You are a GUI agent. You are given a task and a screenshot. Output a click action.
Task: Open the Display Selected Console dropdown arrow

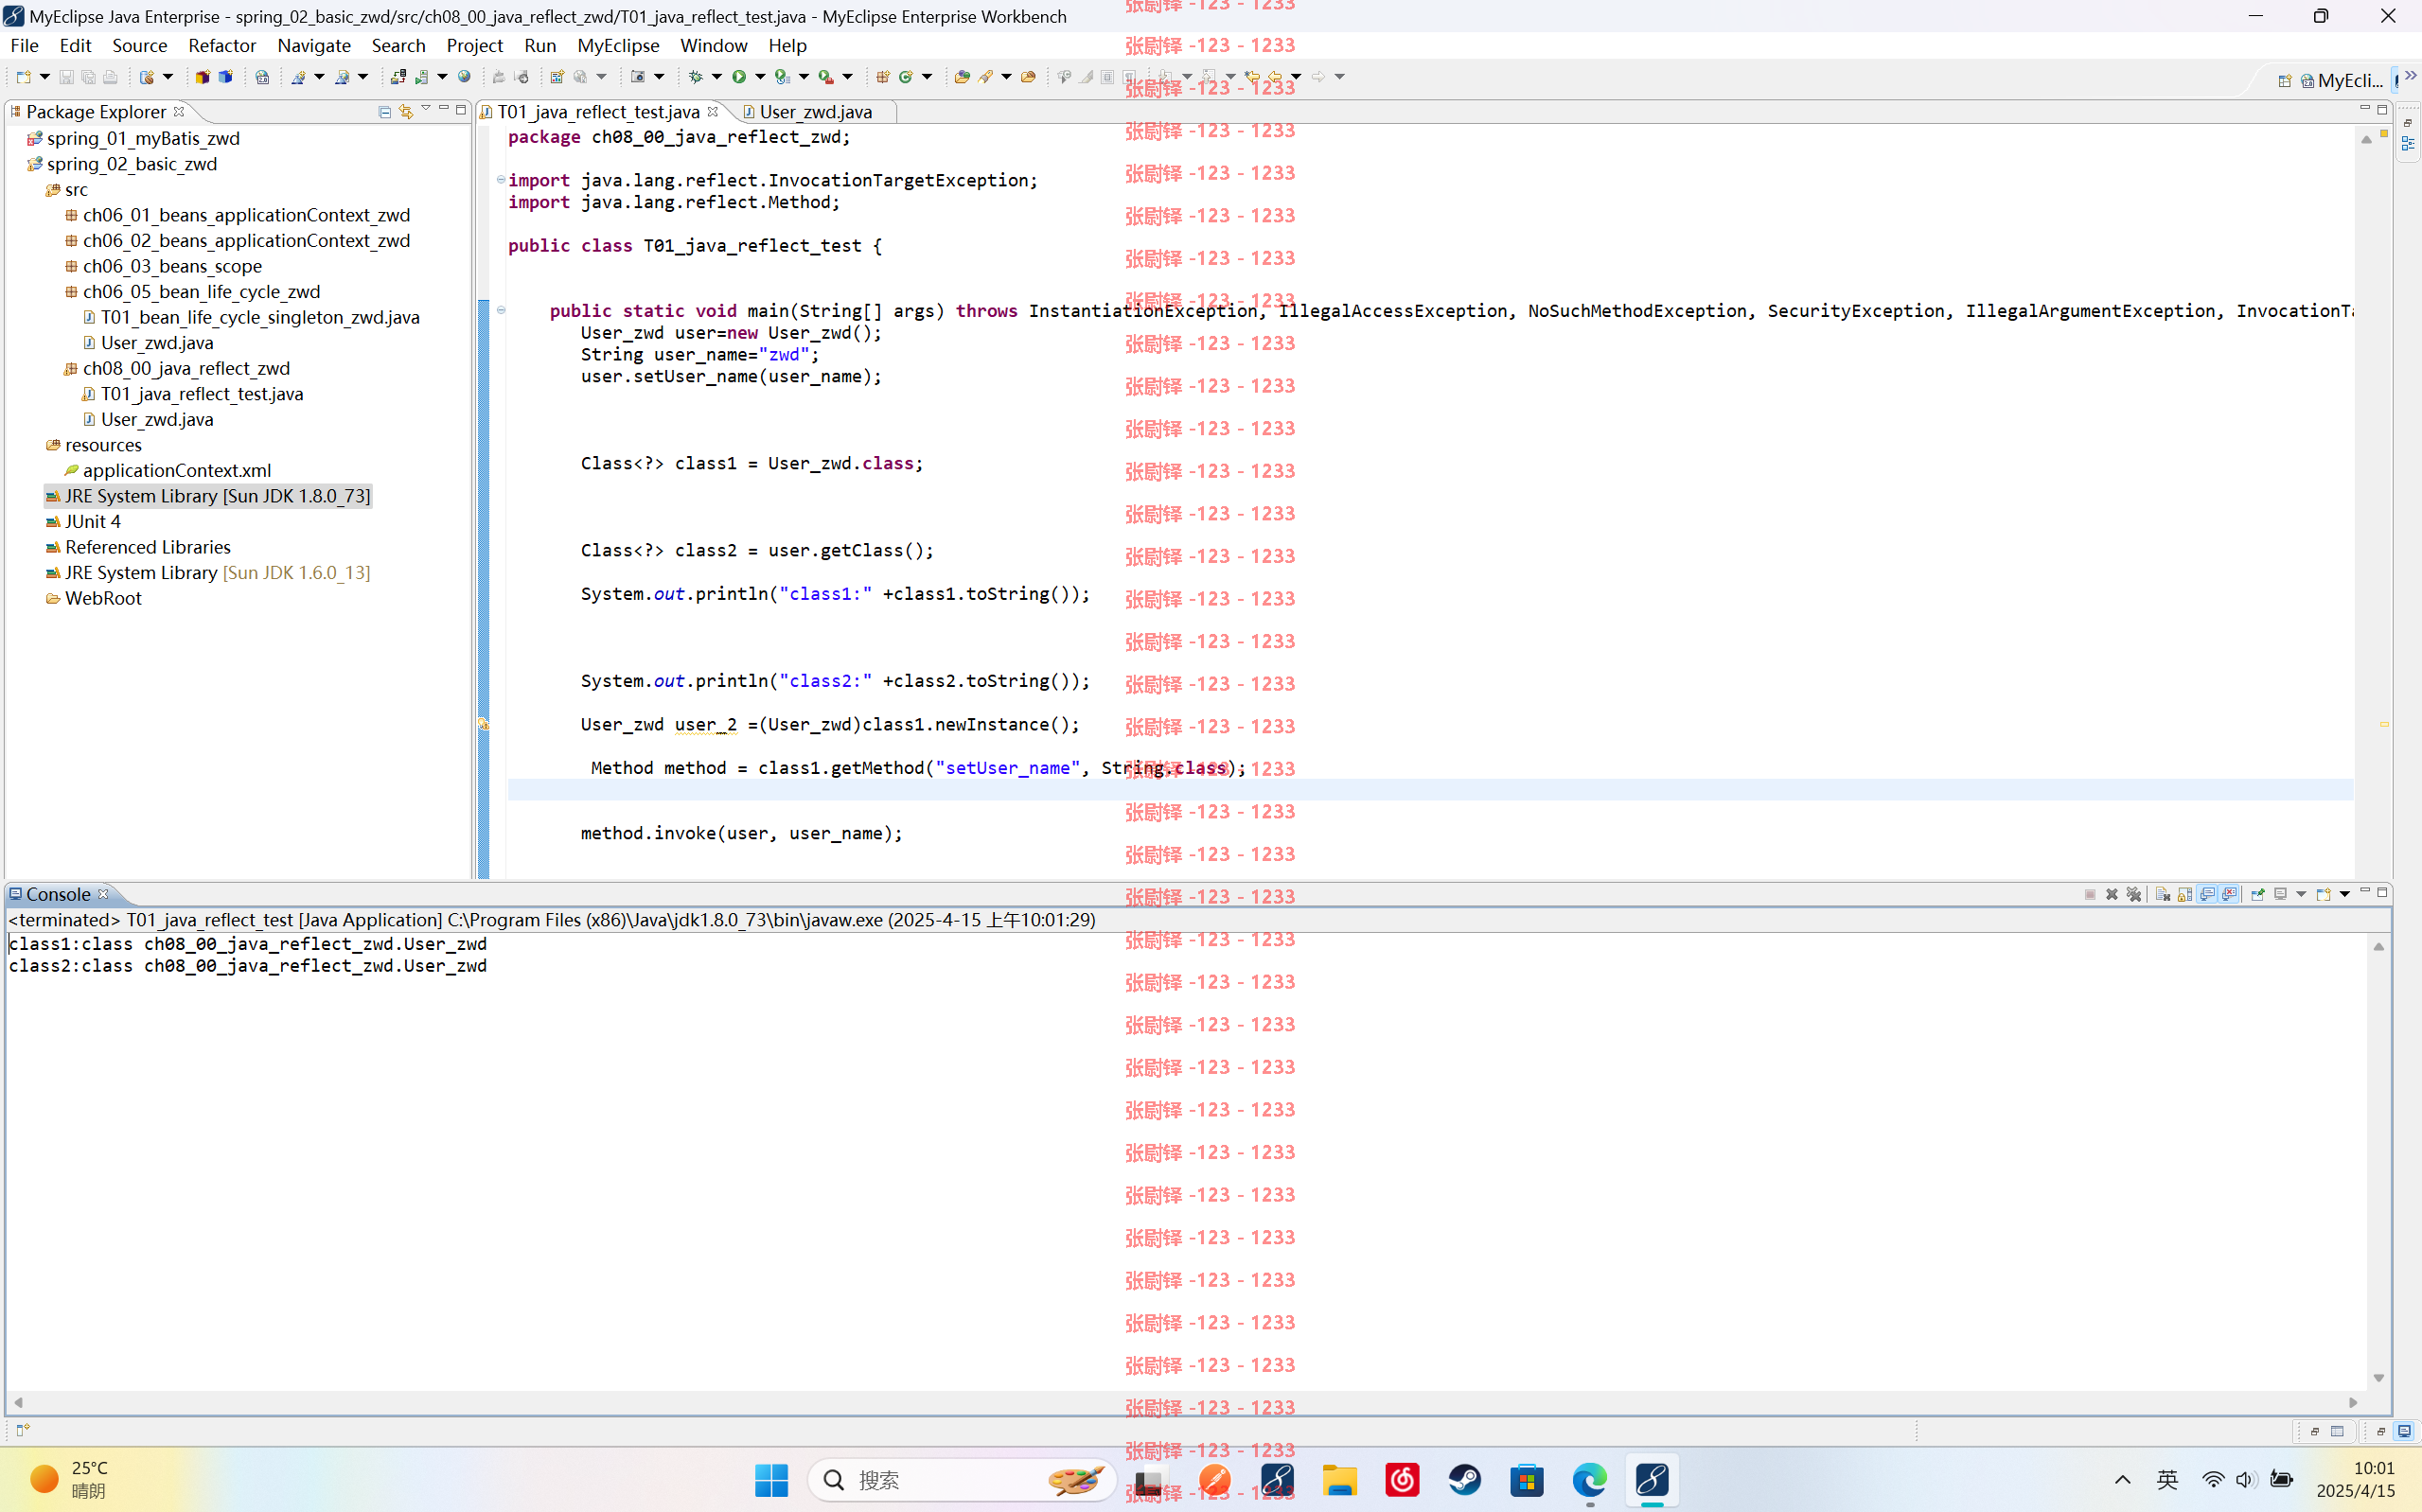[2301, 894]
